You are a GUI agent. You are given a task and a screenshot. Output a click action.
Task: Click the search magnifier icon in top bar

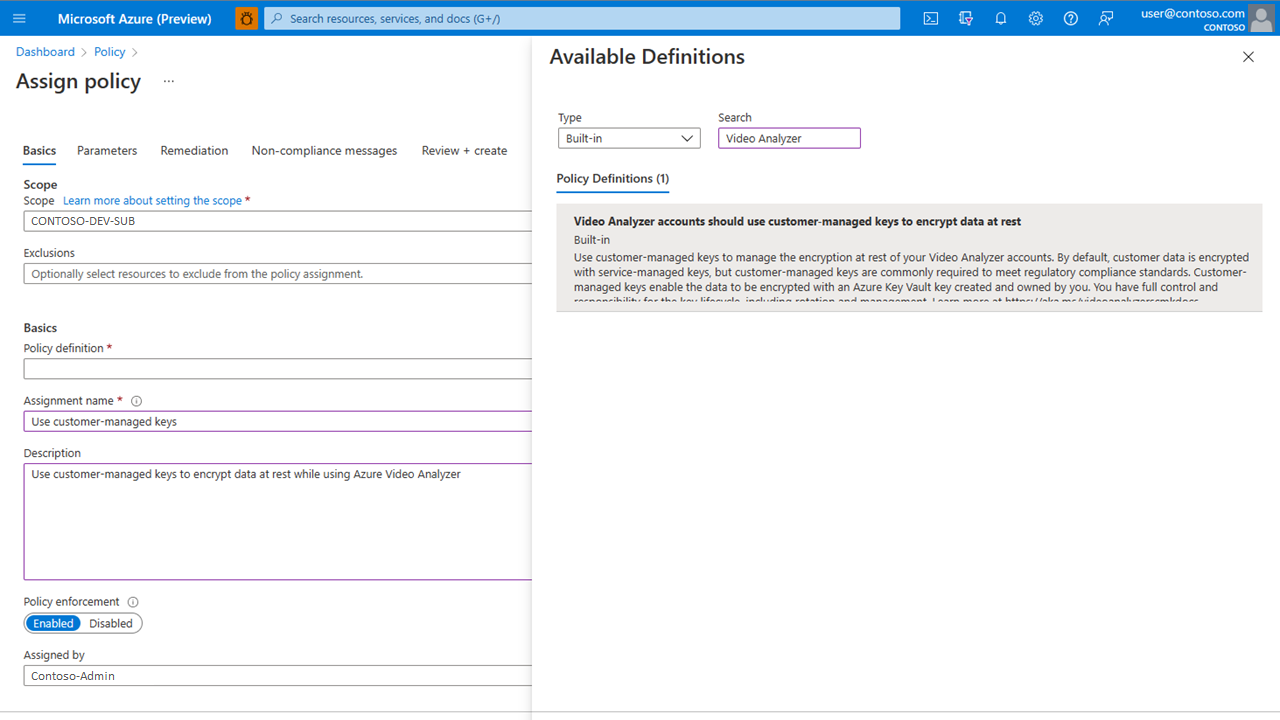pyautogui.click(x=277, y=18)
